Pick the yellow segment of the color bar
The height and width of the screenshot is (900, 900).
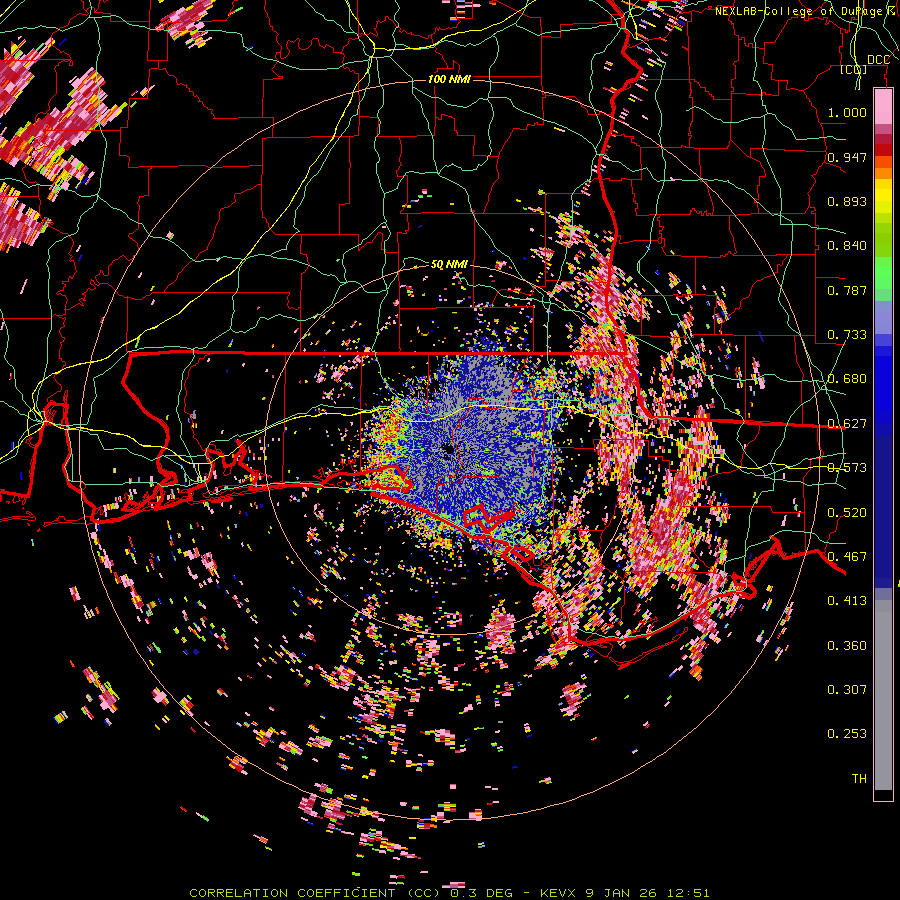point(883,197)
